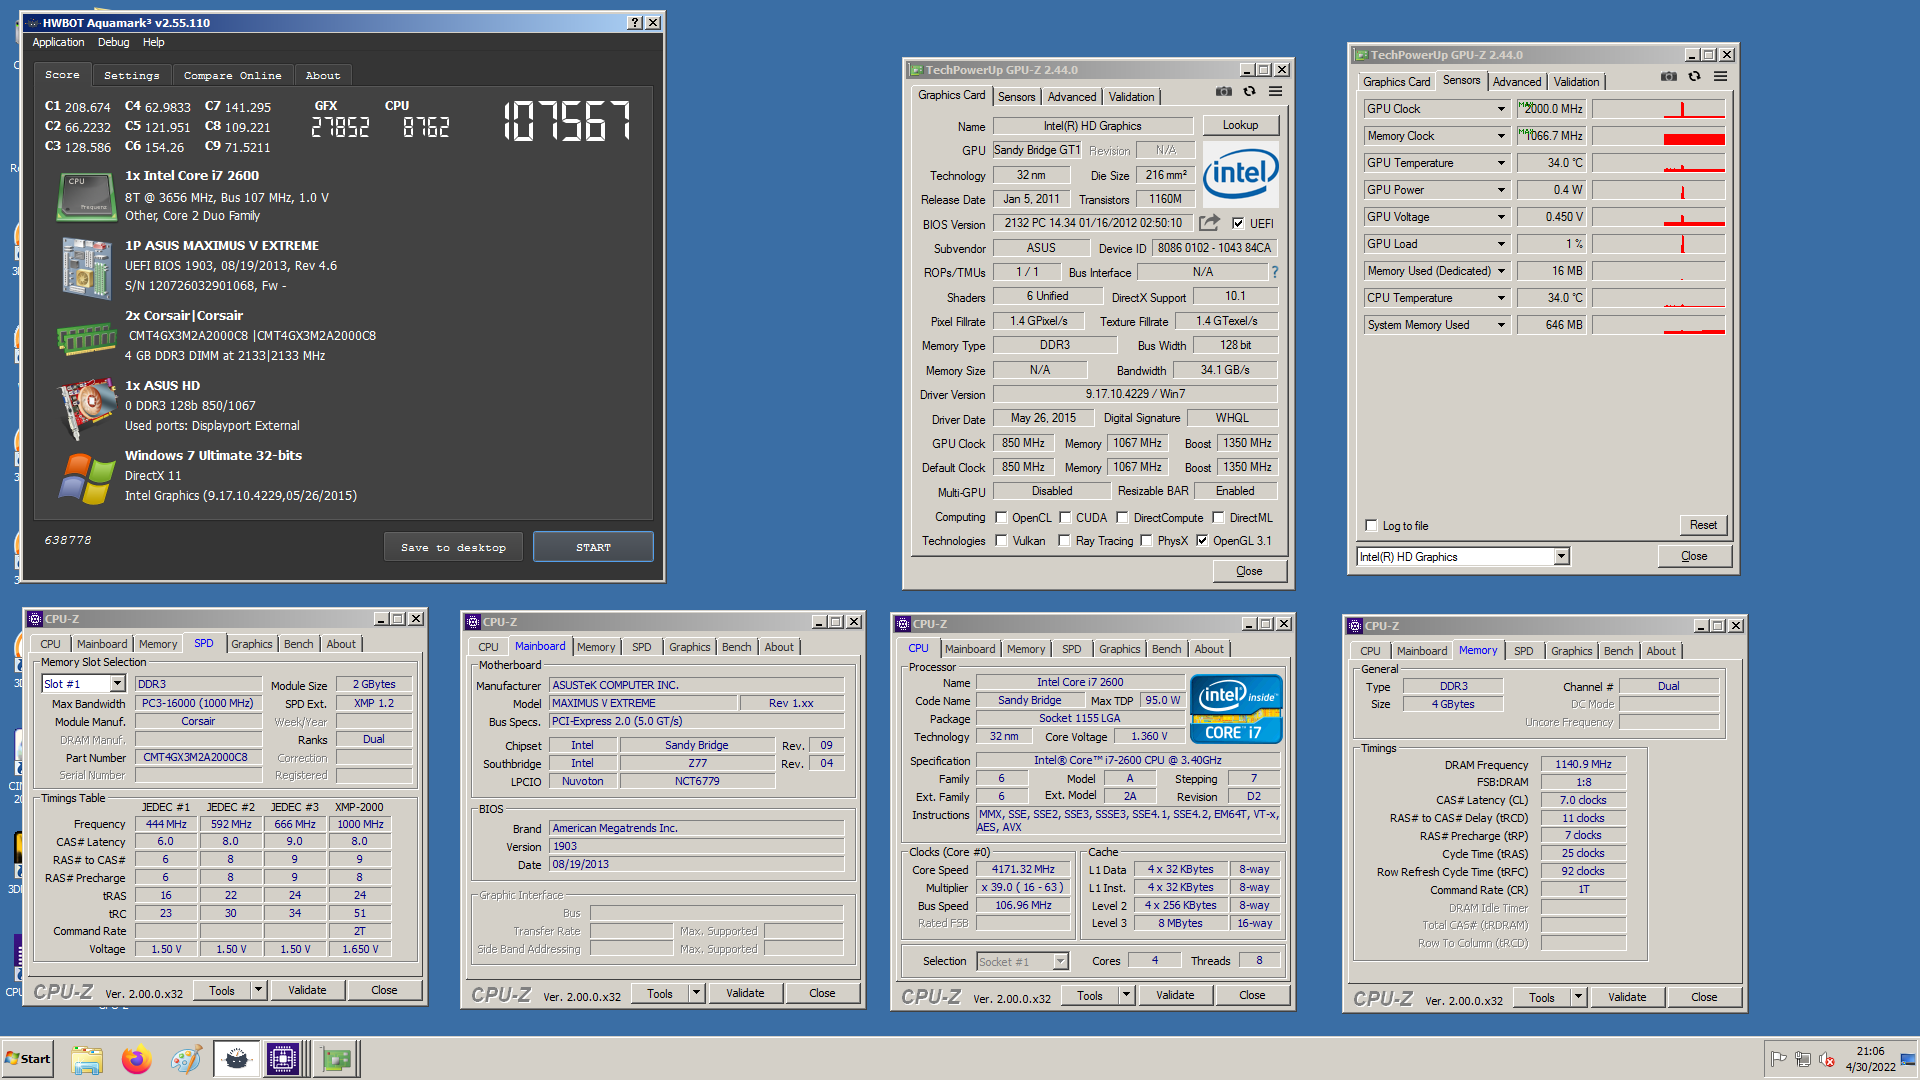Click the Lookup button in GPU-Z
This screenshot has height=1080, width=1920.
pyautogui.click(x=1240, y=125)
